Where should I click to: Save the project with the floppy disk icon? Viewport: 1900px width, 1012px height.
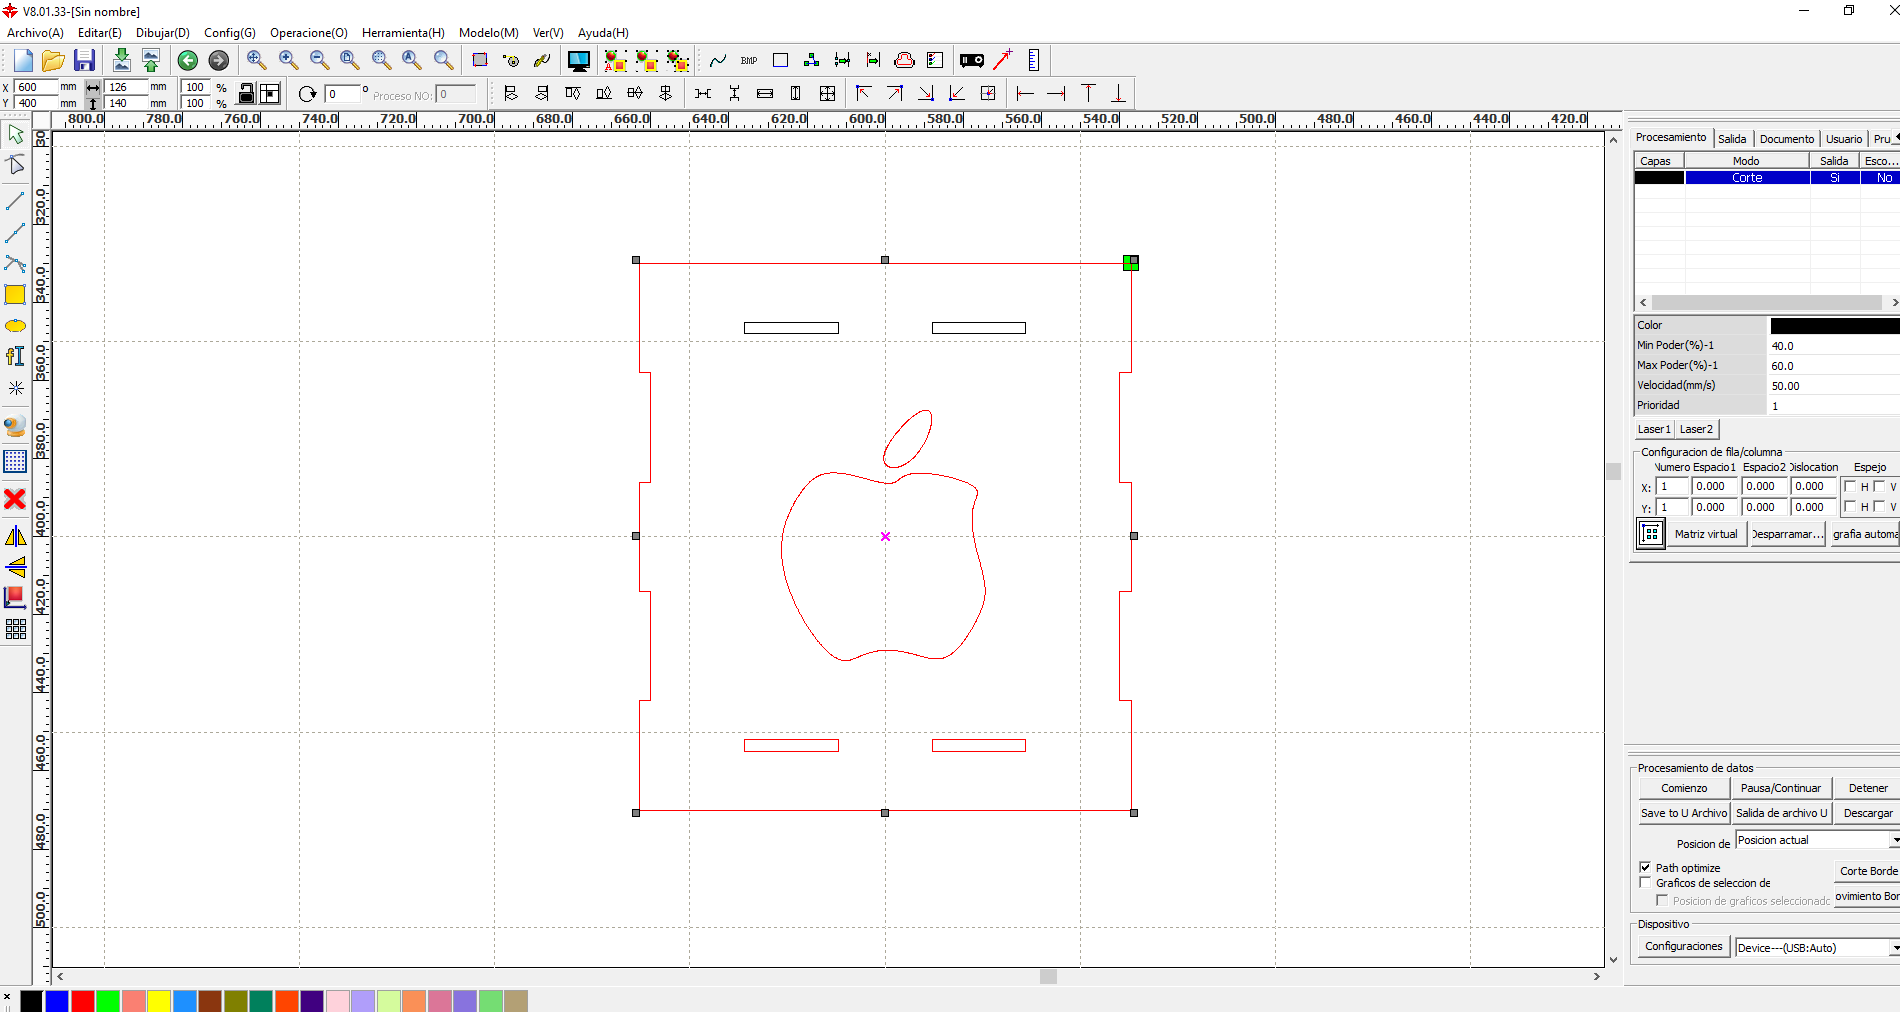pyautogui.click(x=85, y=60)
